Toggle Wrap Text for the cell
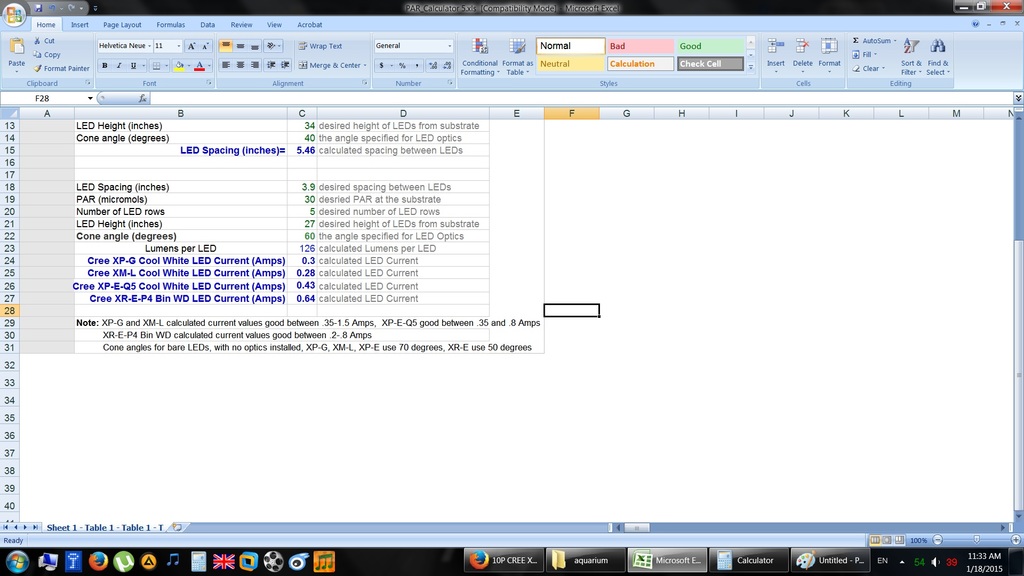 tap(320, 46)
